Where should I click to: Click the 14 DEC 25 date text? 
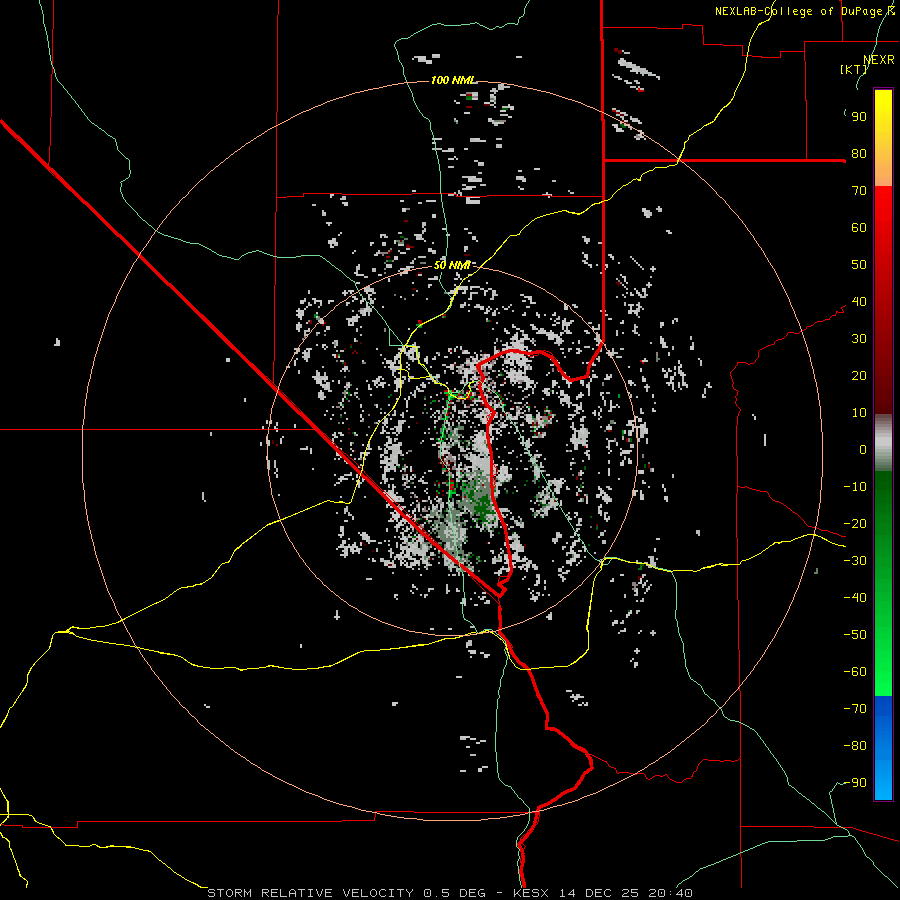click(599, 893)
